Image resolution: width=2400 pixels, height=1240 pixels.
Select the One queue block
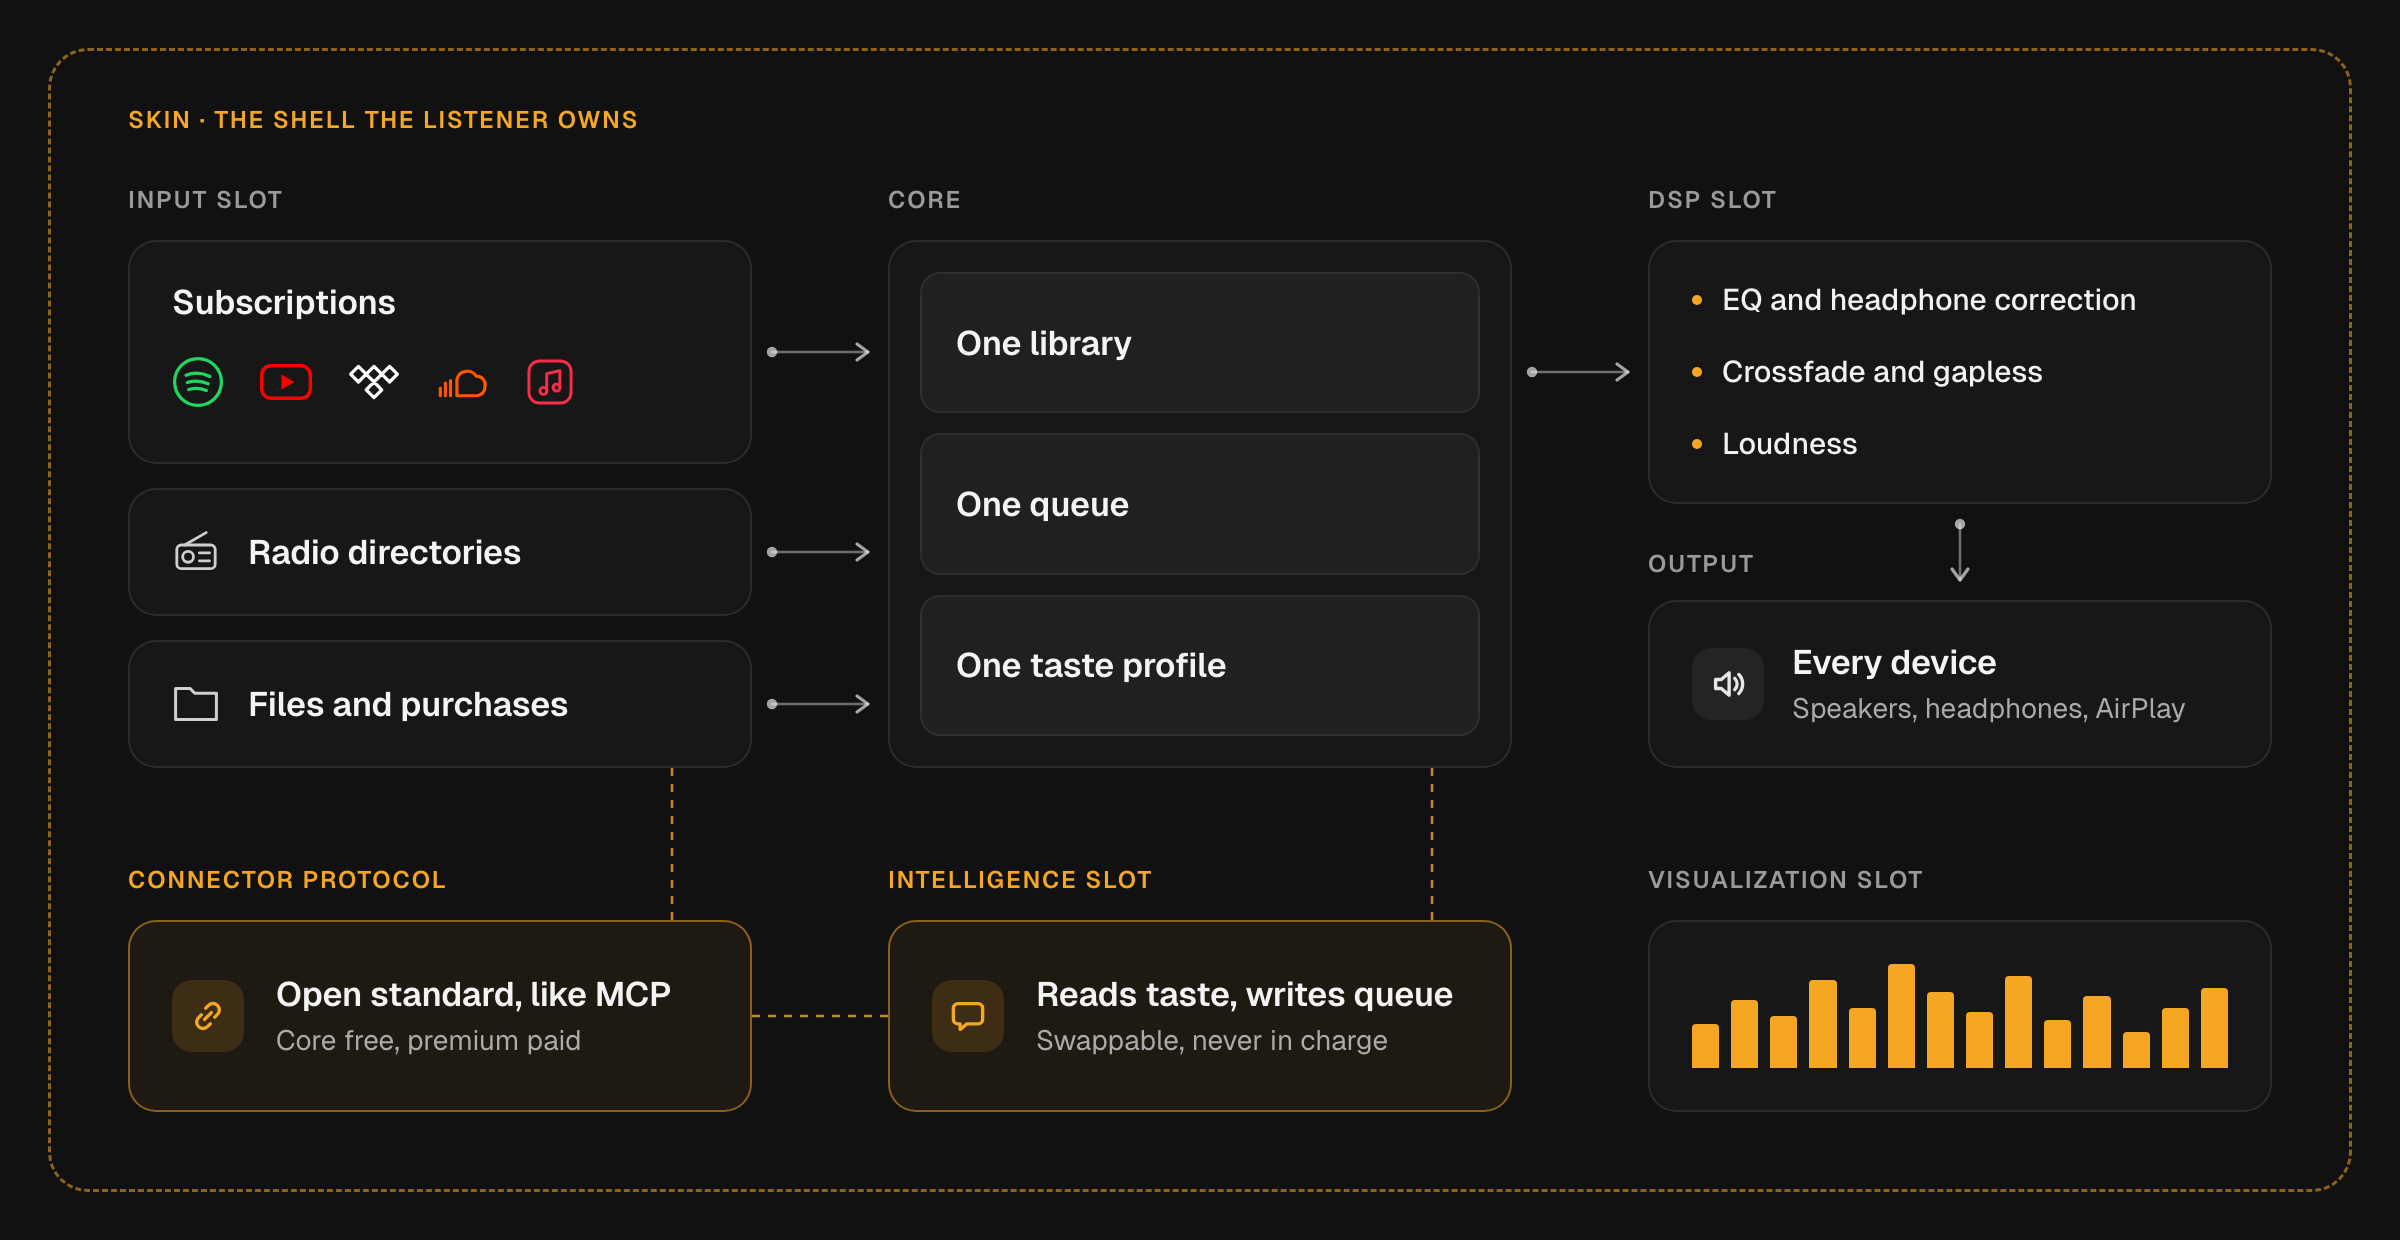point(1200,504)
